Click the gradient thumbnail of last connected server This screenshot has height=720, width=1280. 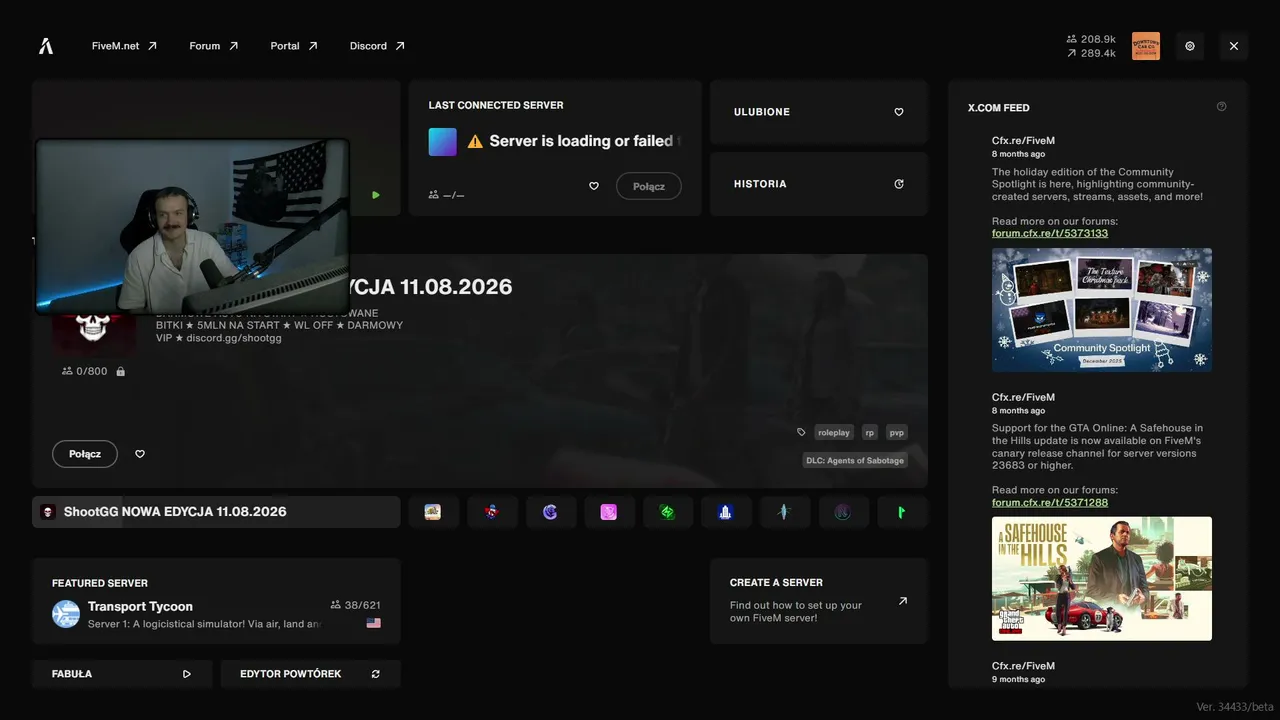[443, 142]
